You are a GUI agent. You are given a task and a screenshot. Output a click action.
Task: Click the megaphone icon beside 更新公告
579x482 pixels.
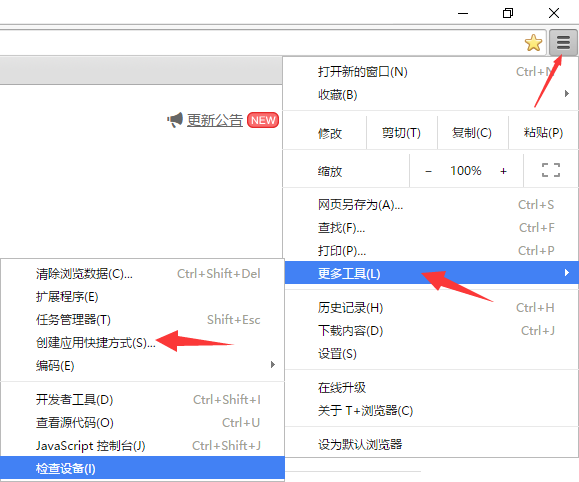click(x=175, y=120)
